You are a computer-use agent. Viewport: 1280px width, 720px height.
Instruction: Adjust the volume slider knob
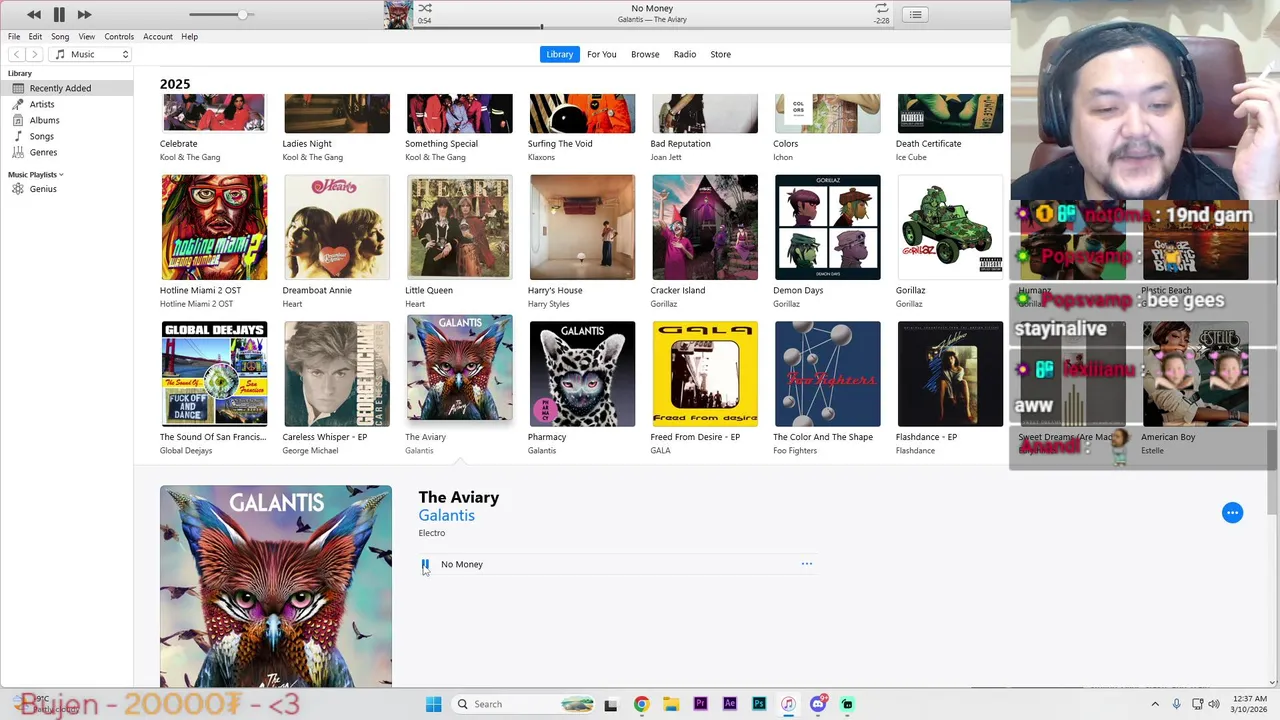coord(242,14)
